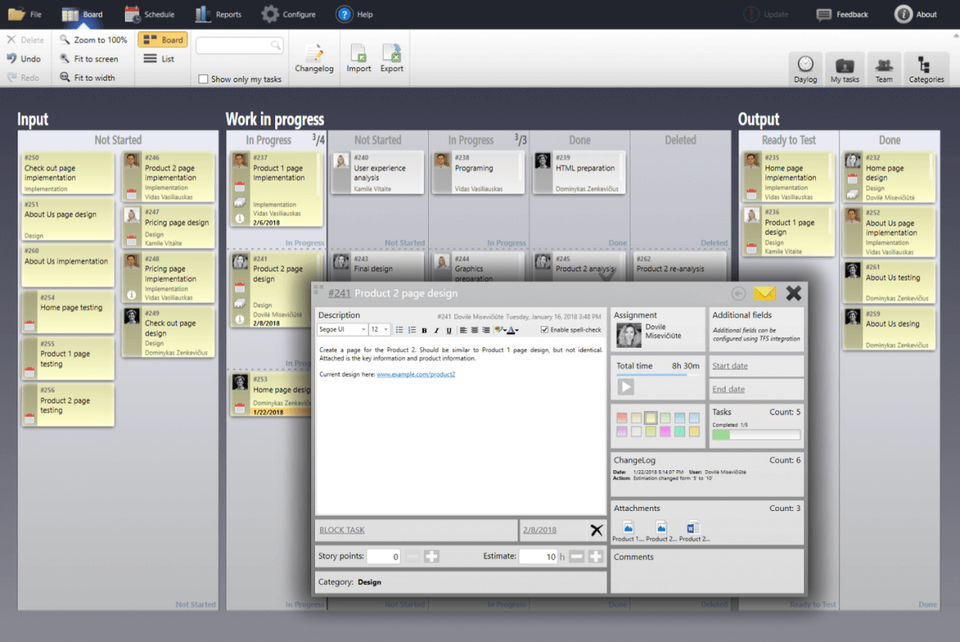Open the Word document attachment
The width and height of the screenshot is (960, 642).
point(693,531)
